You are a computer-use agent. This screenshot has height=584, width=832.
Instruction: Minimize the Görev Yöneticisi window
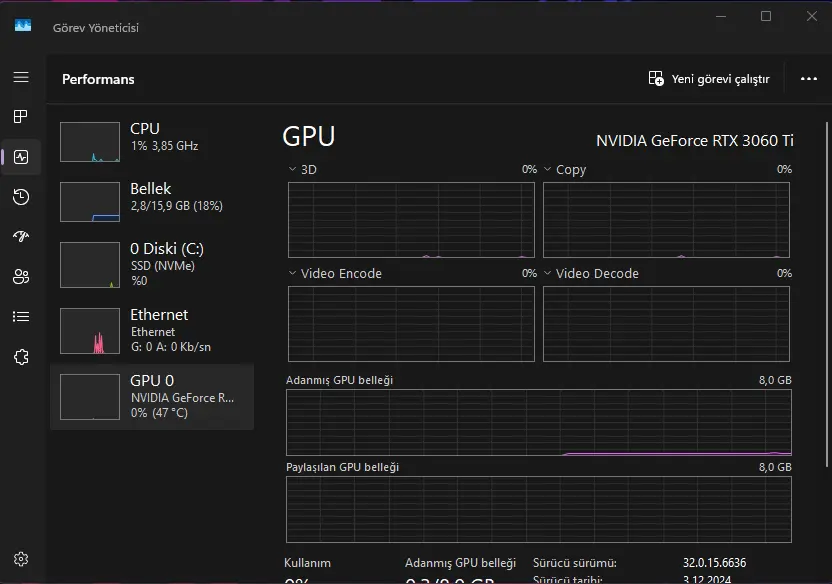point(721,16)
